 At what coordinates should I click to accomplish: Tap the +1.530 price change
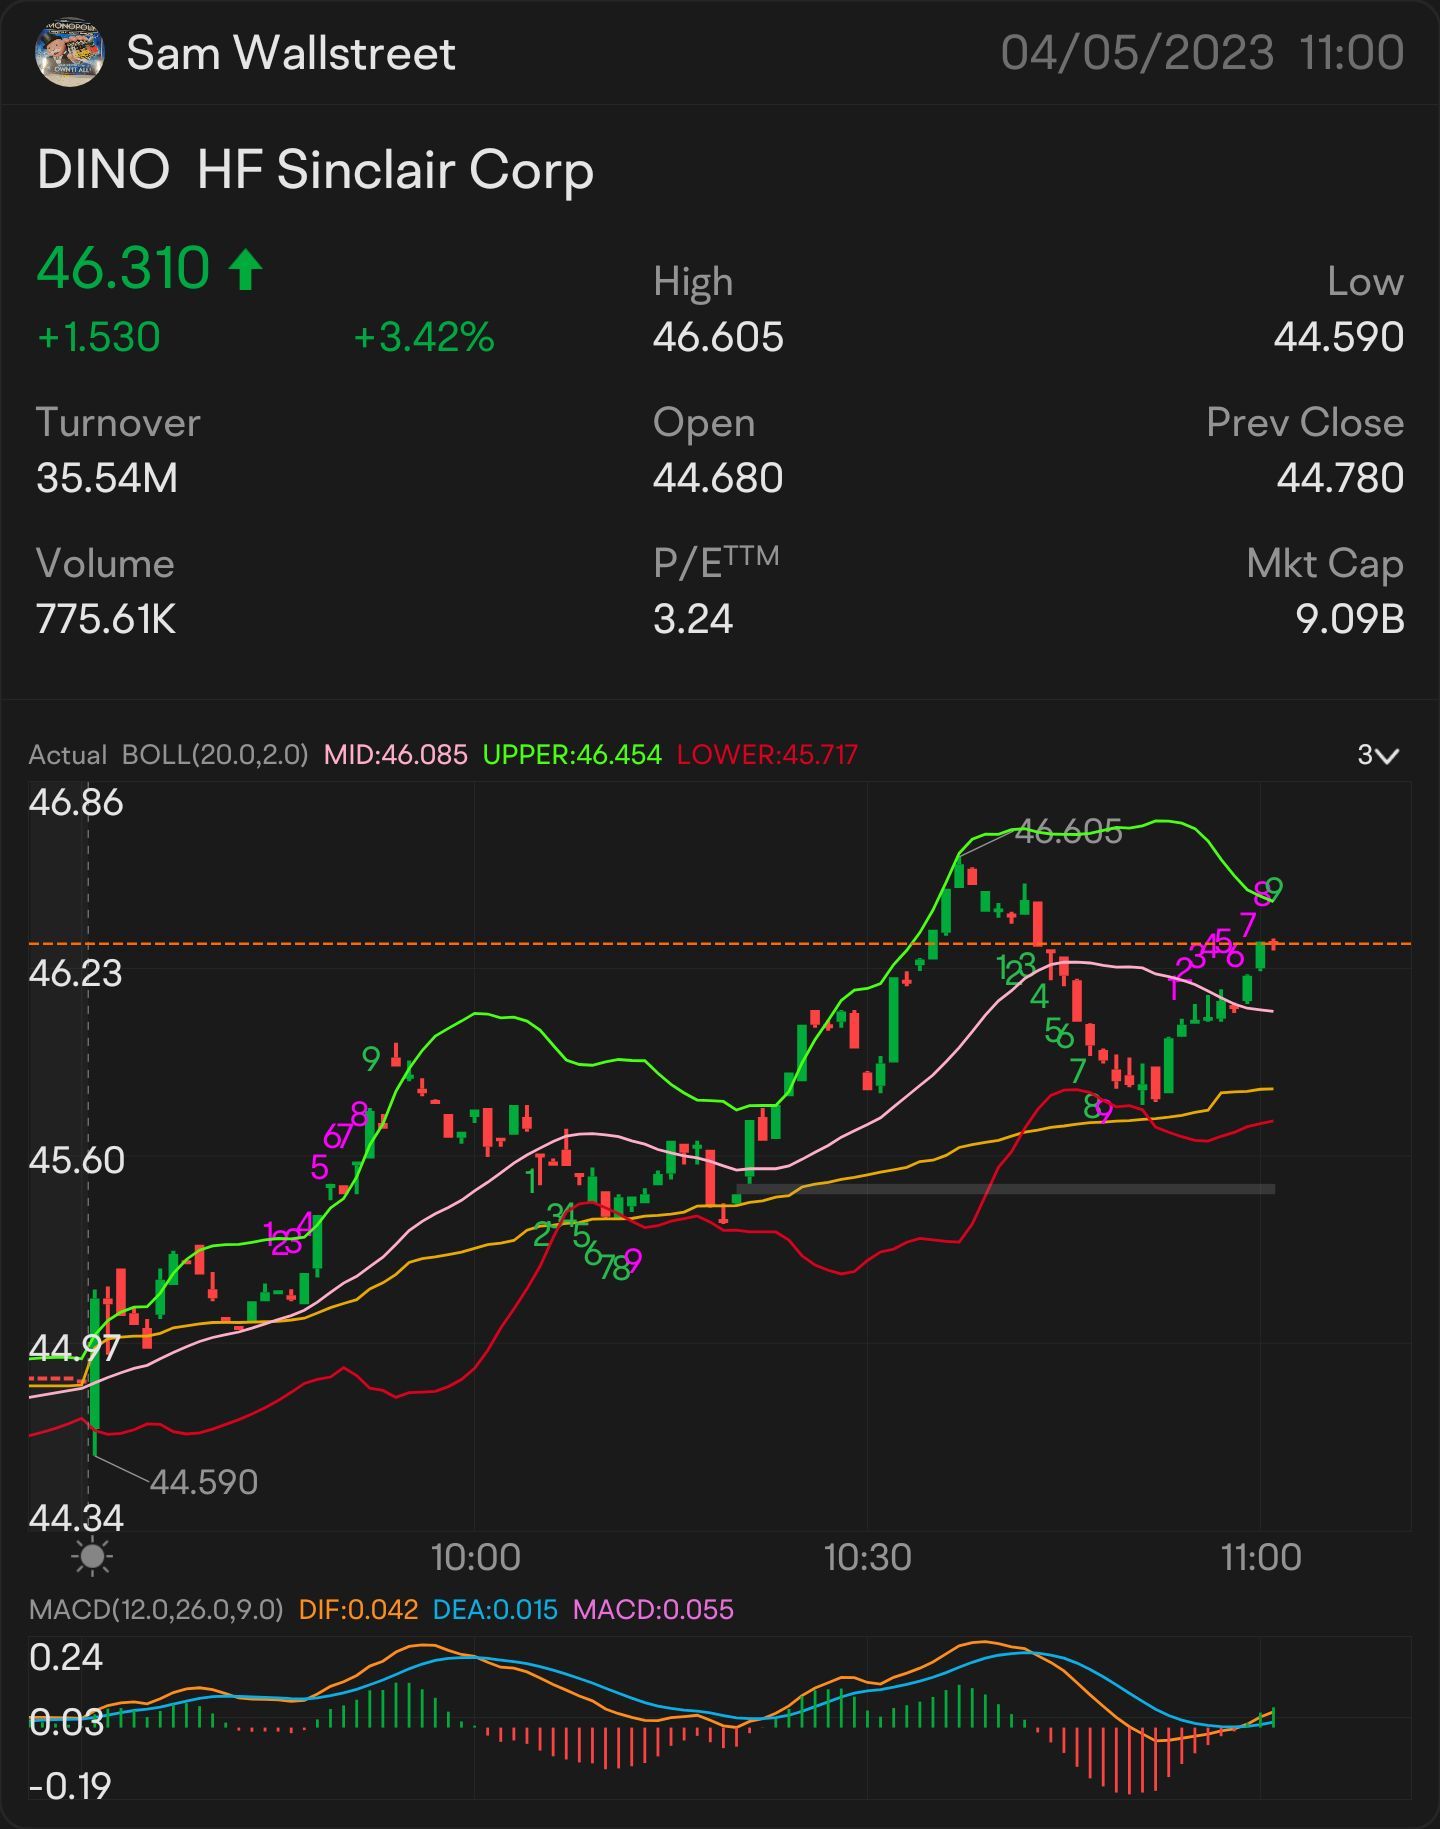click(98, 337)
